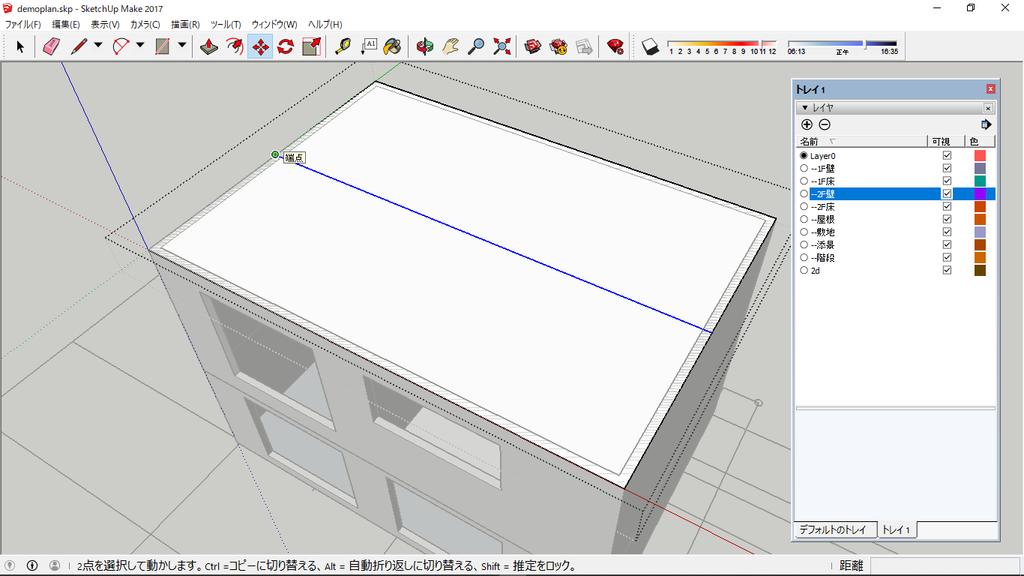
Task: Collapse the レイヤ panel triangle
Action: (805, 108)
